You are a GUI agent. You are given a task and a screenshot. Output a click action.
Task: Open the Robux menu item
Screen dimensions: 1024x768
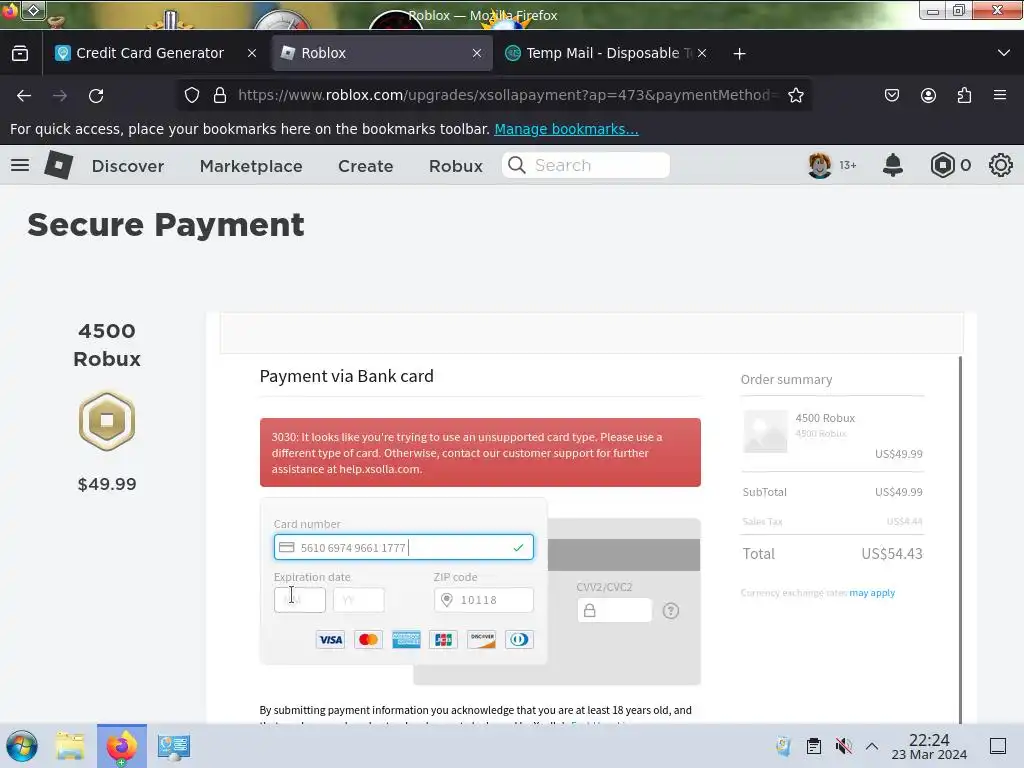(x=456, y=166)
